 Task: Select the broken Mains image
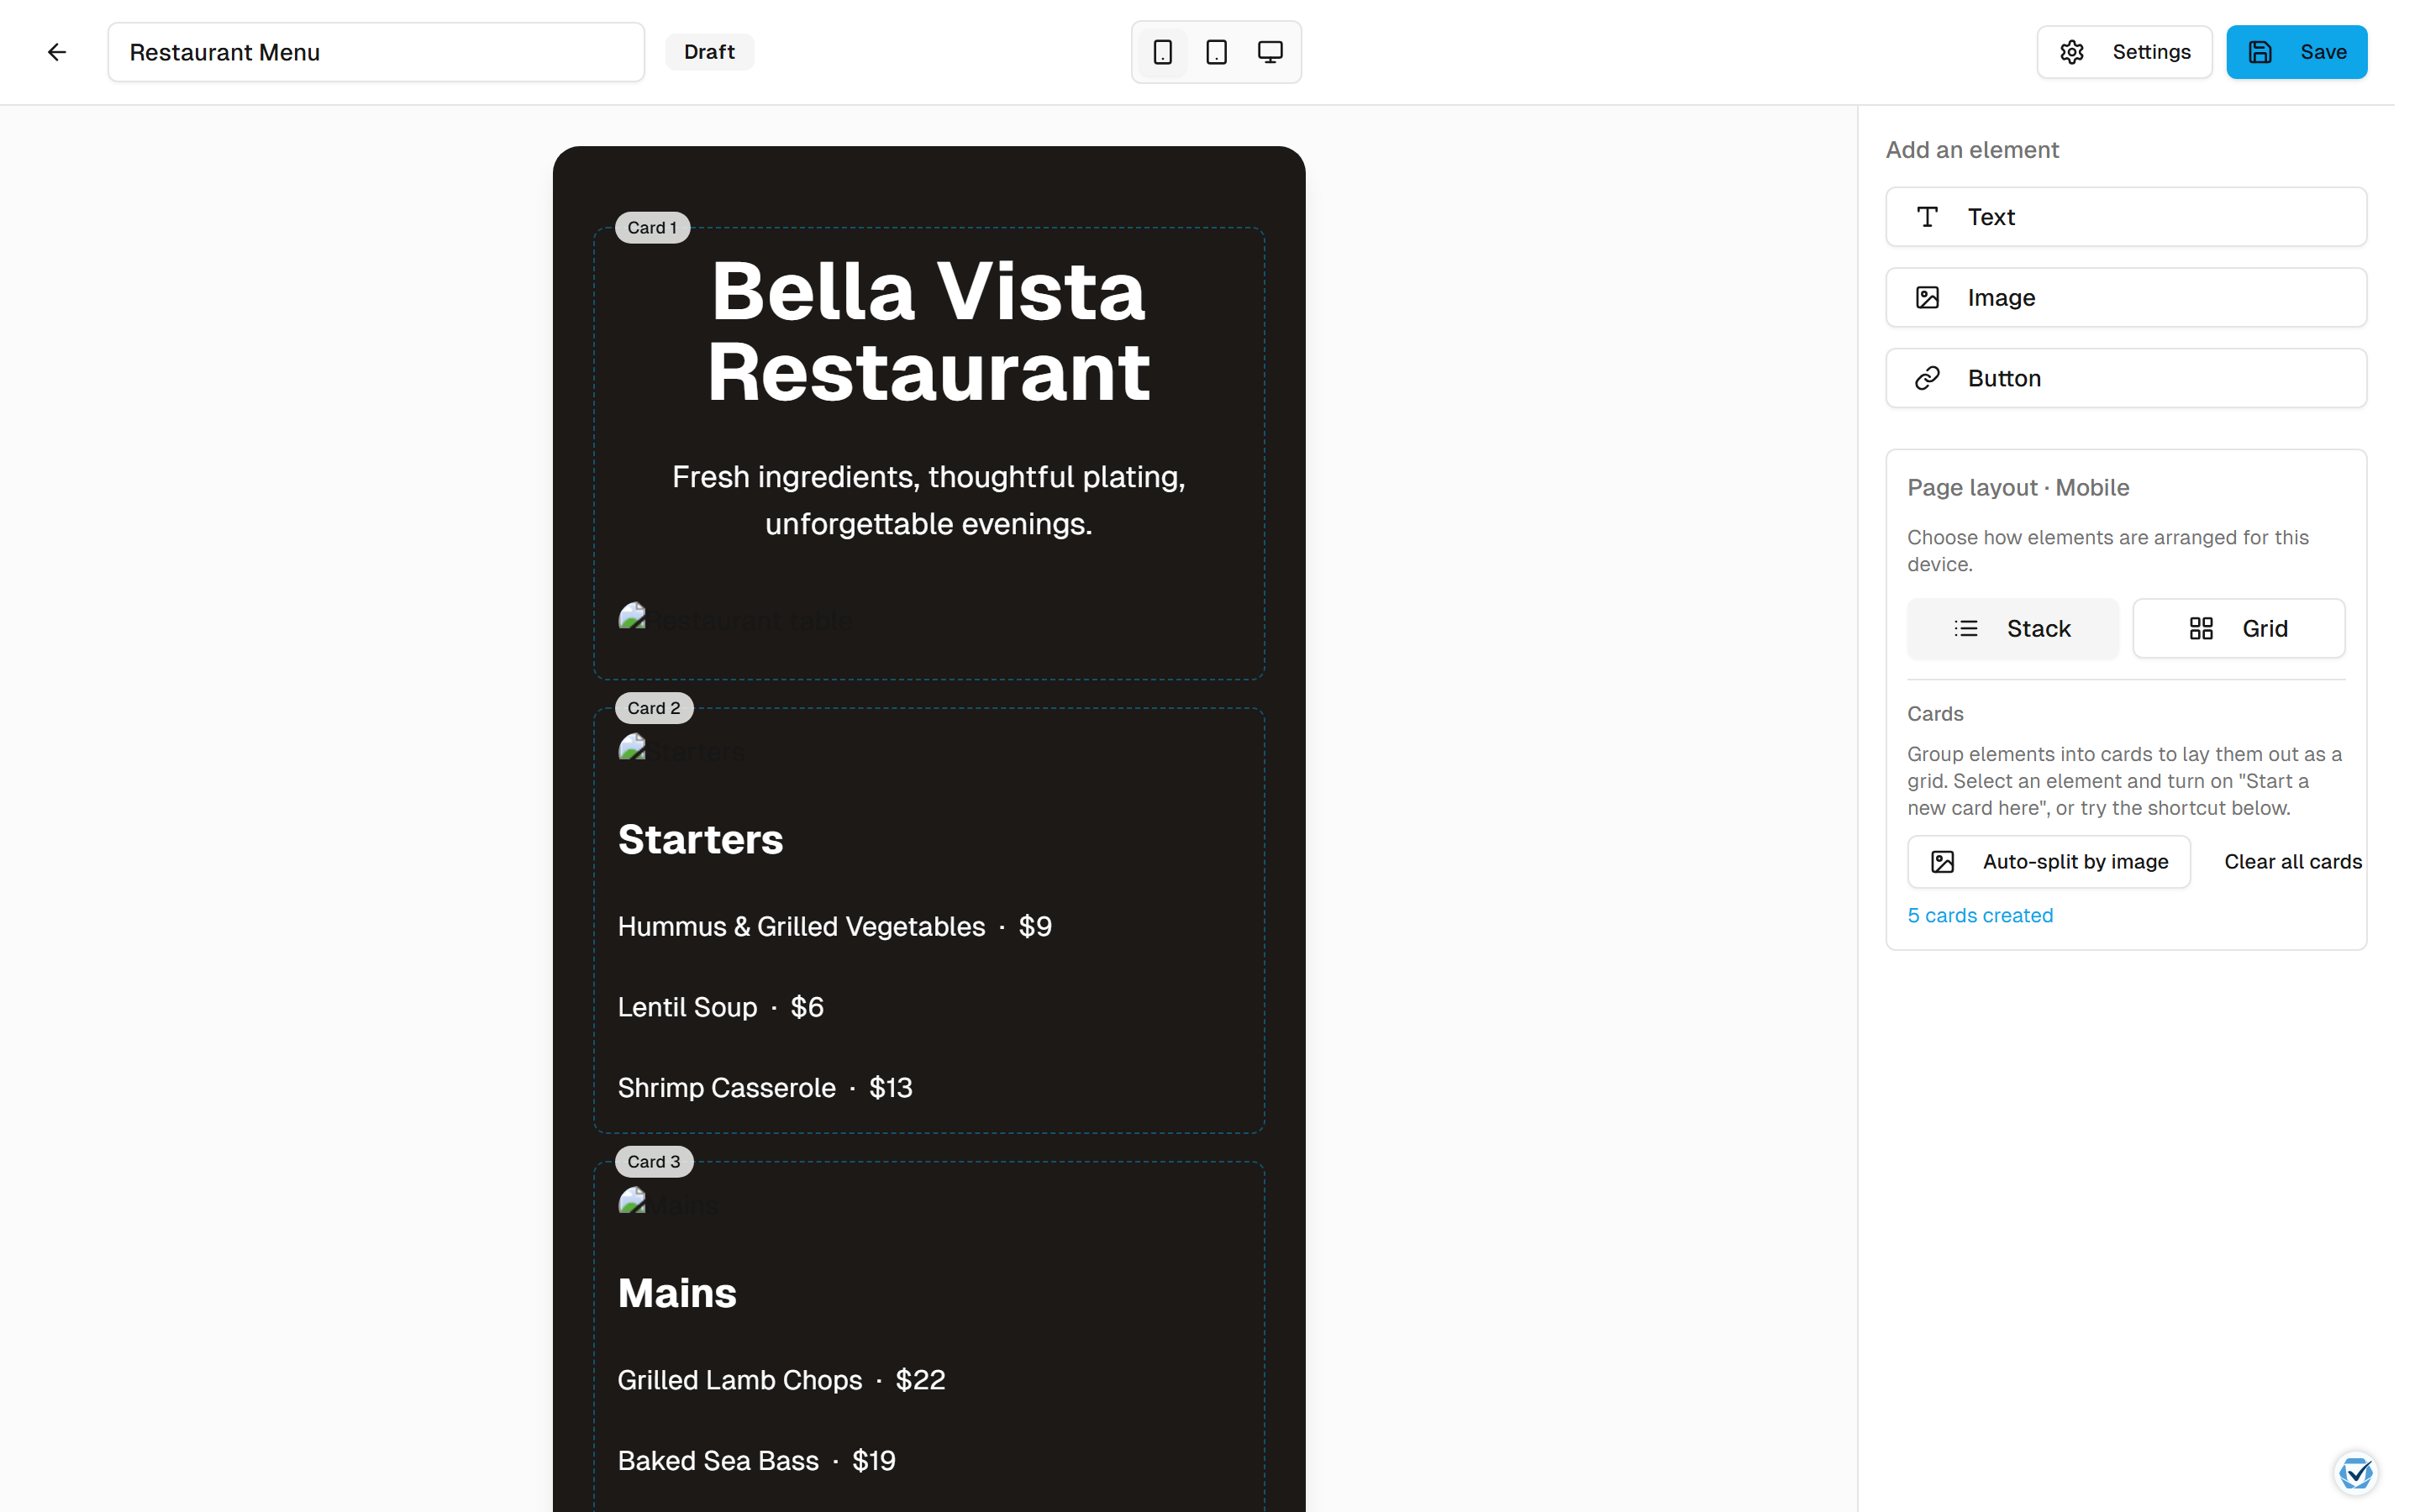click(668, 1204)
